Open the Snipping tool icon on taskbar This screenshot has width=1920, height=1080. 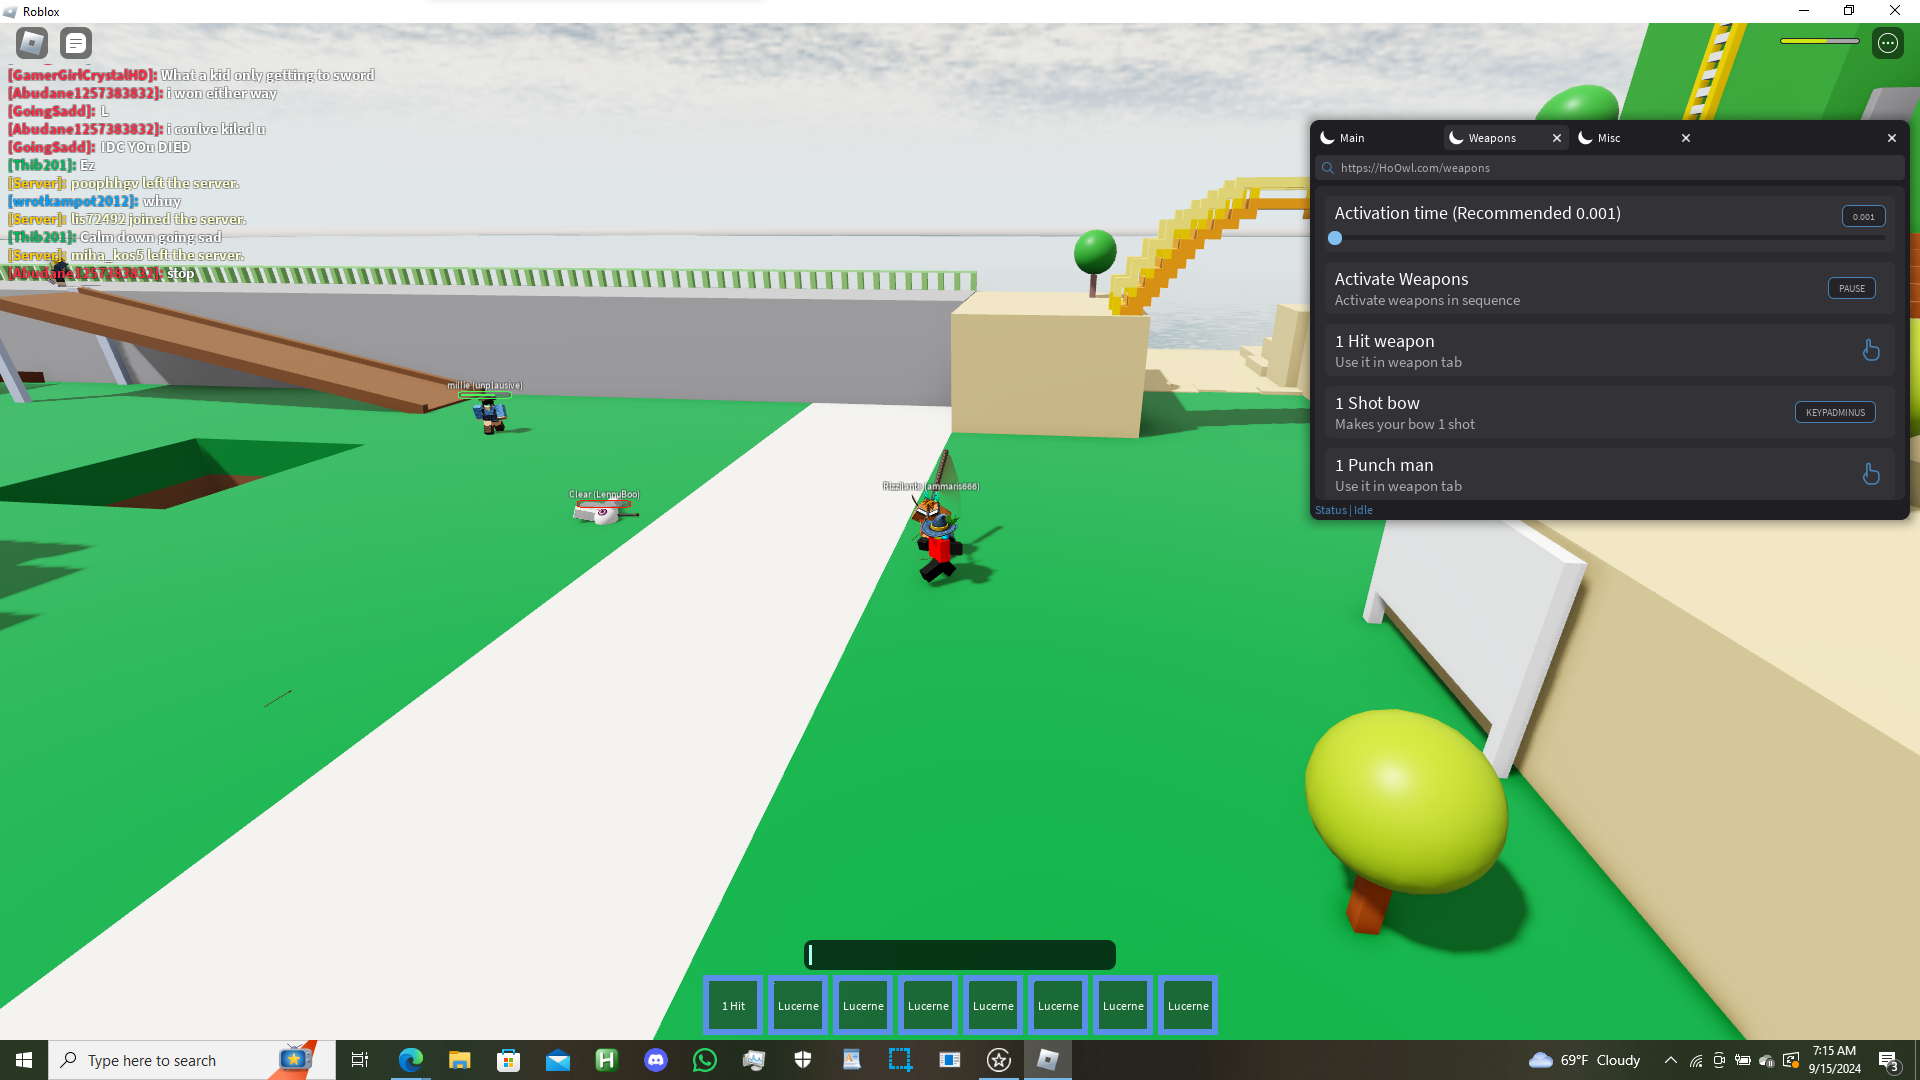900,1060
